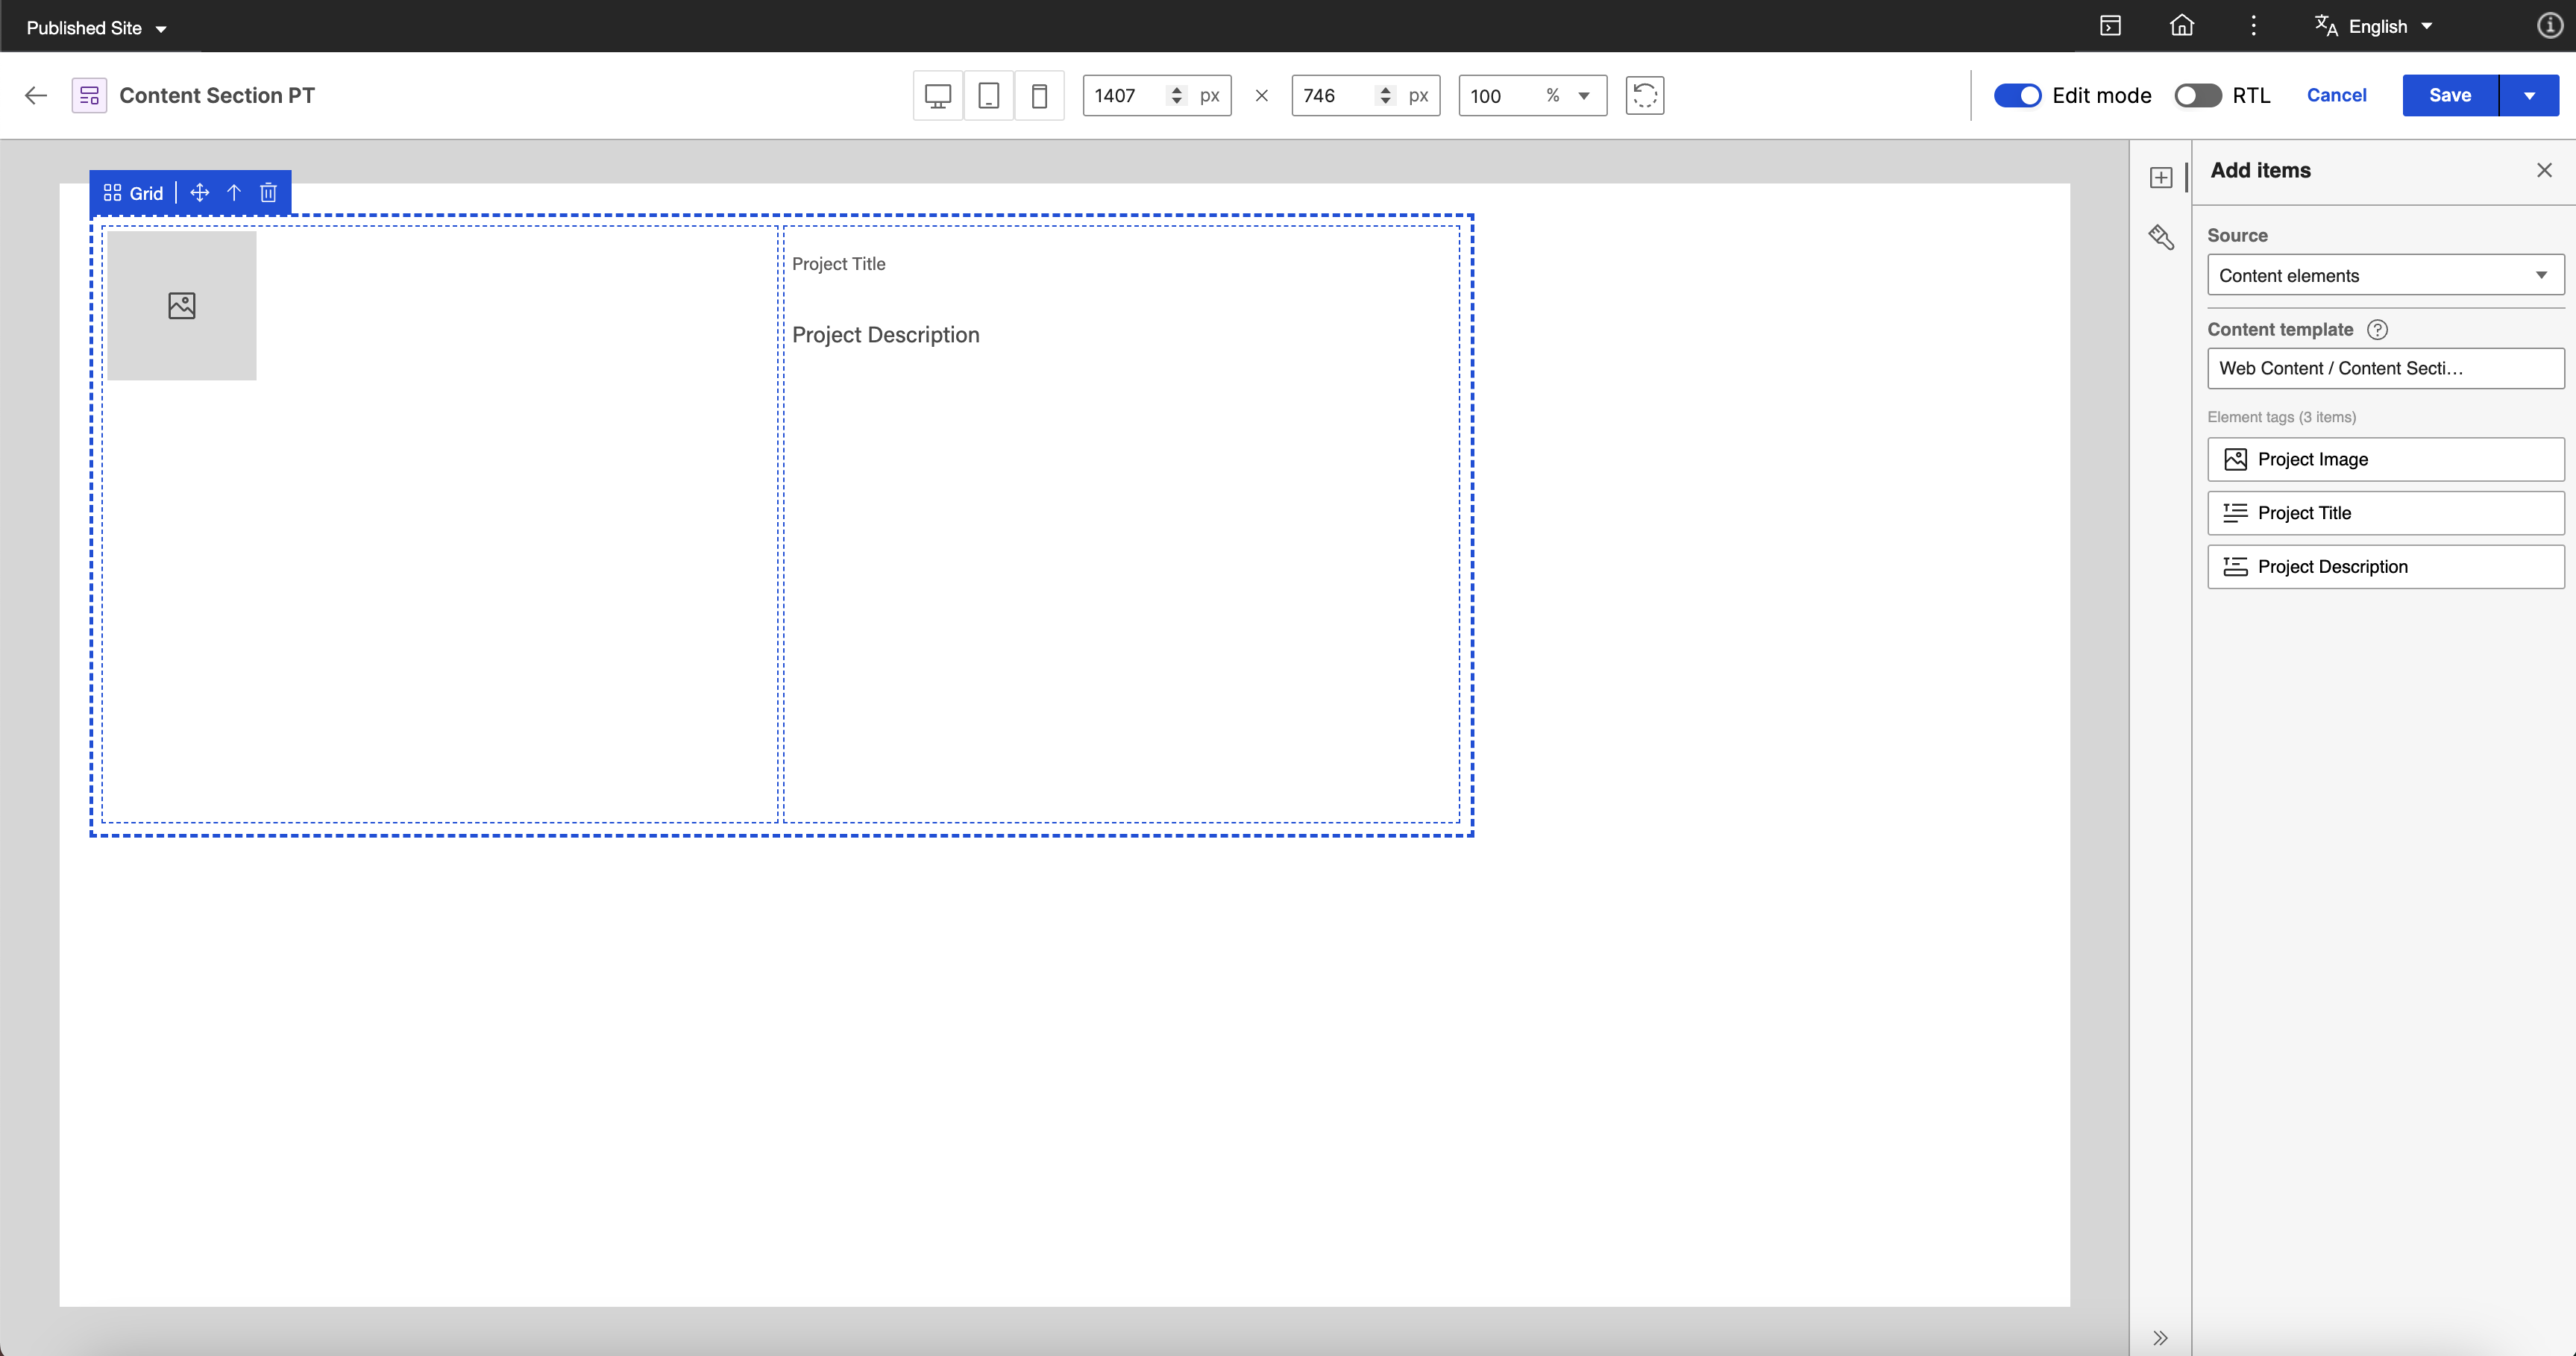
Task: Open the Published Site menu
Action: coord(96,28)
